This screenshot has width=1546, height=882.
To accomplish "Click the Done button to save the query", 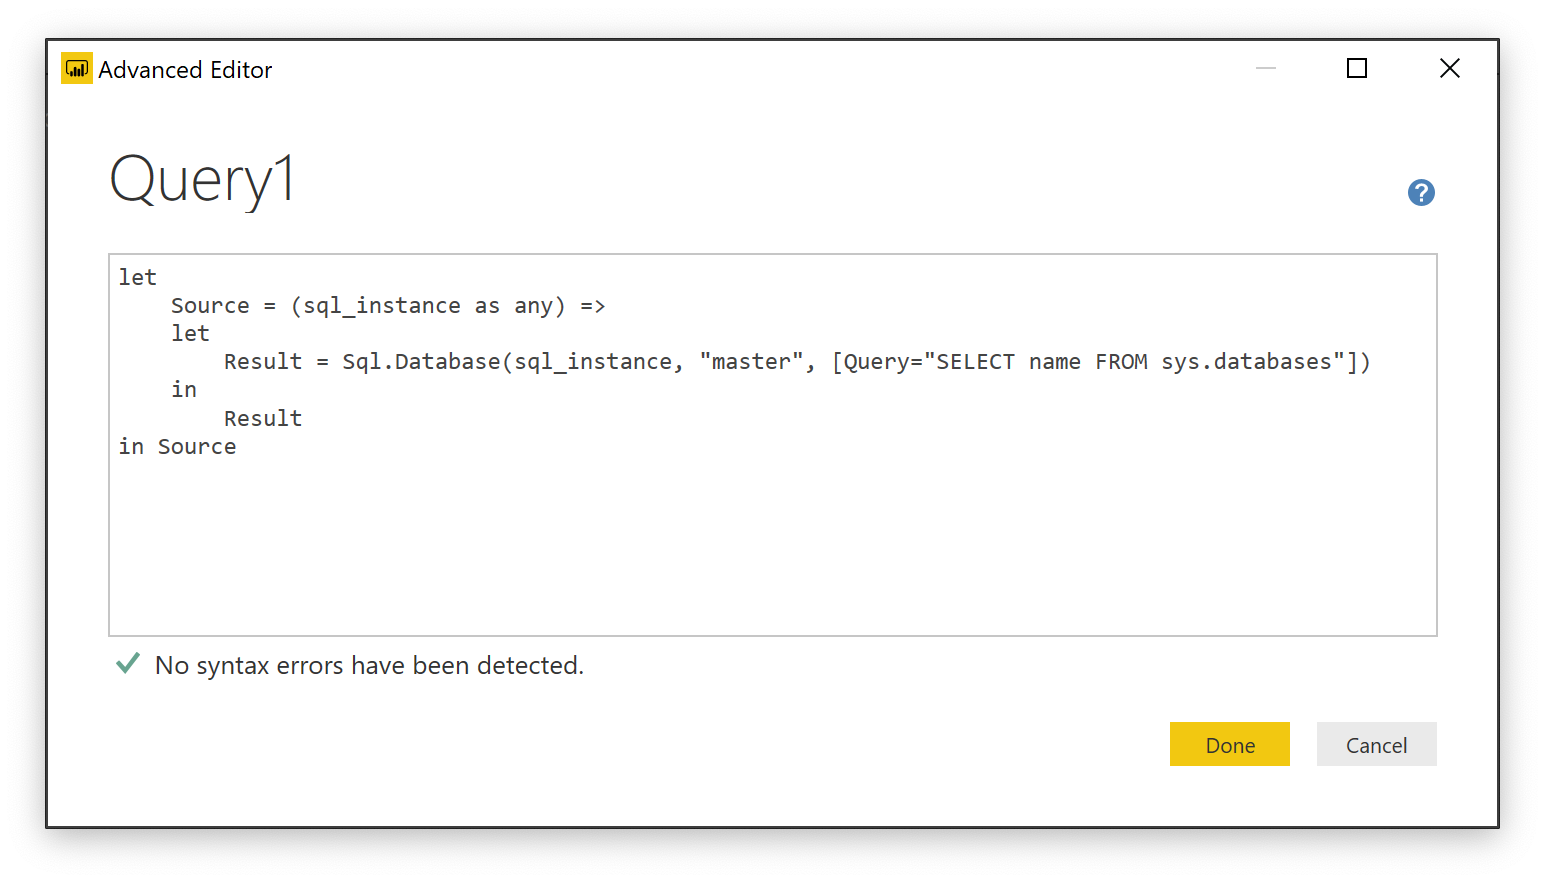I will pos(1230,745).
